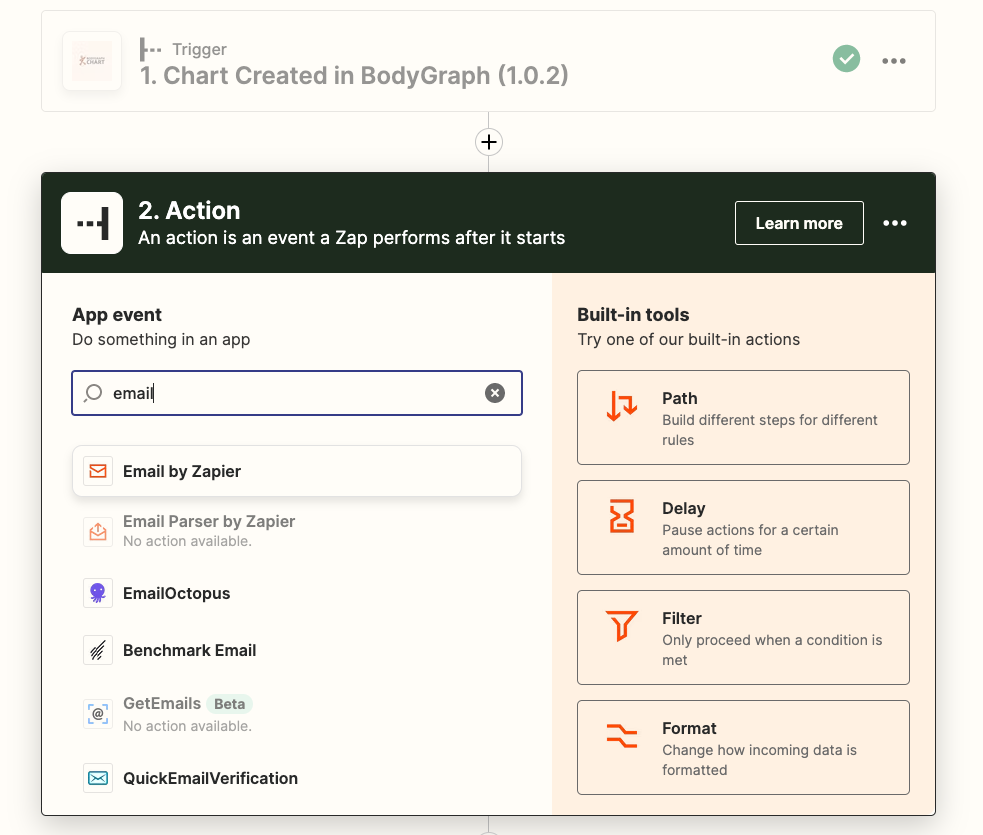The width and height of the screenshot is (983, 835).
Task: Click the Action step icon
Action: (x=92, y=223)
